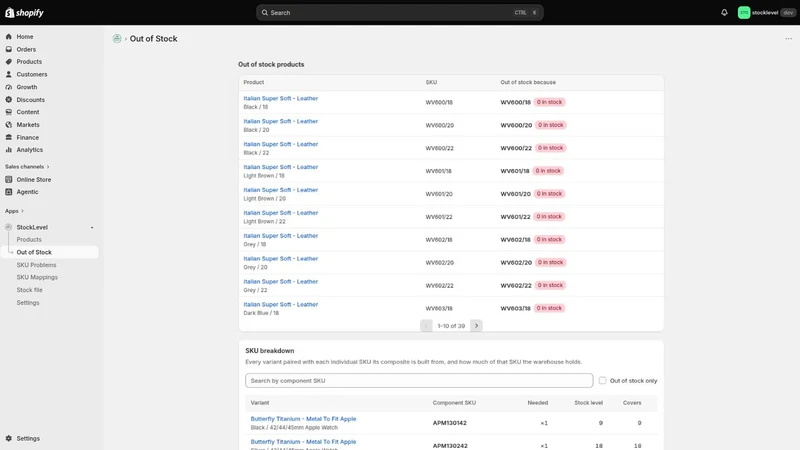The image size is (800, 450).
Task: Click the Out of stock because column header
Action: 528,82
